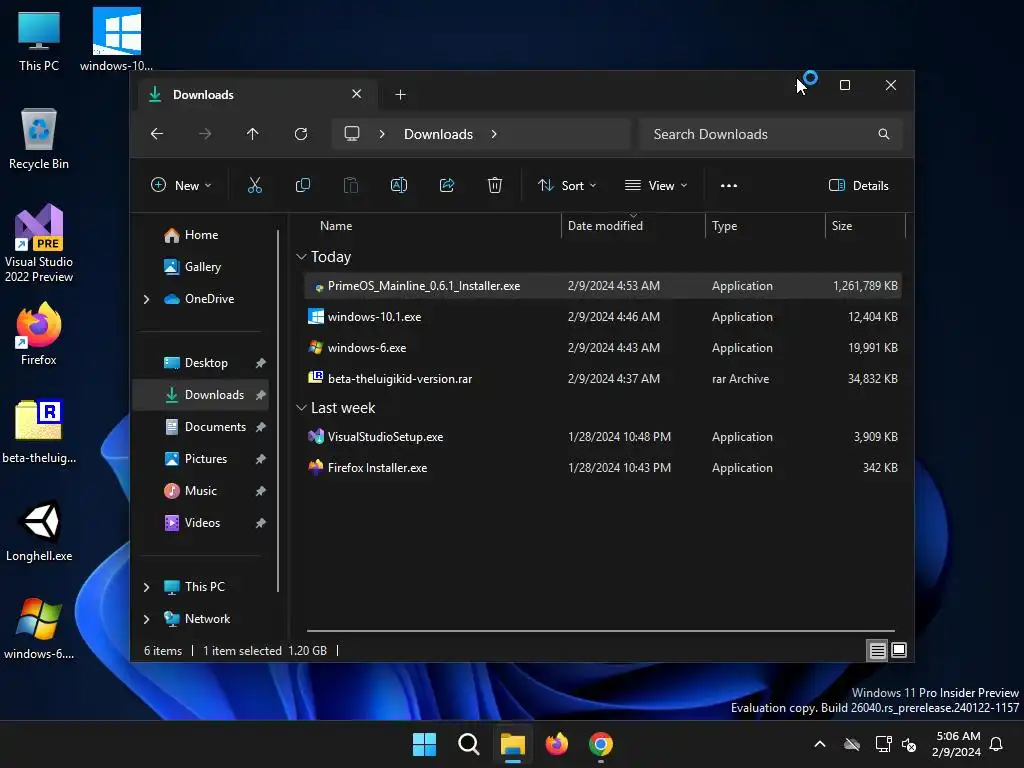Screen dimensions: 1024x768
Task: Expand This PC in navigation pane
Action: pos(146,587)
